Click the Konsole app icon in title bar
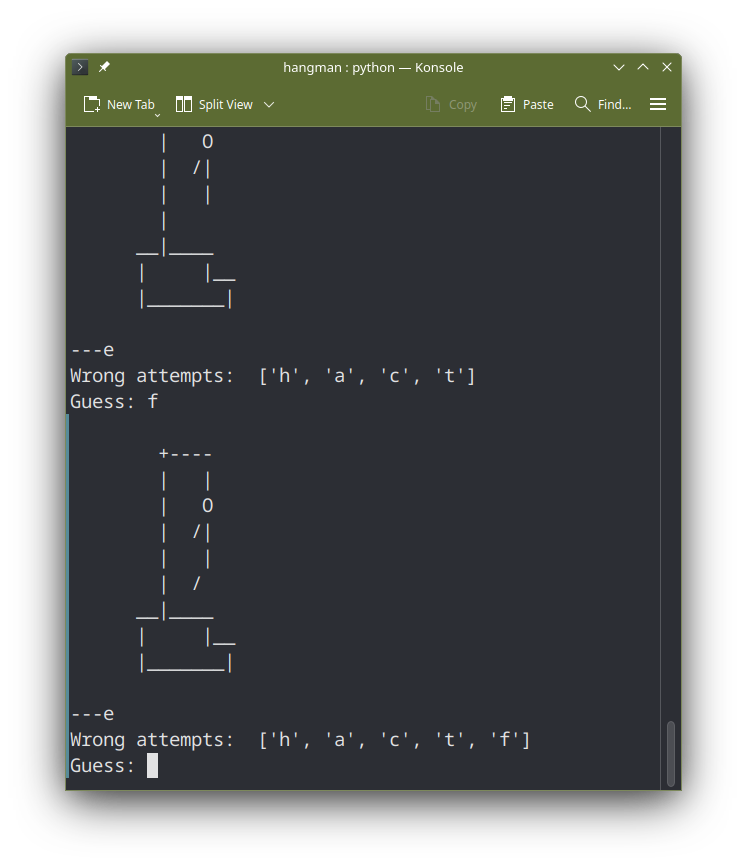The width and height of the screenshot is (747, 868). [80, 67]
